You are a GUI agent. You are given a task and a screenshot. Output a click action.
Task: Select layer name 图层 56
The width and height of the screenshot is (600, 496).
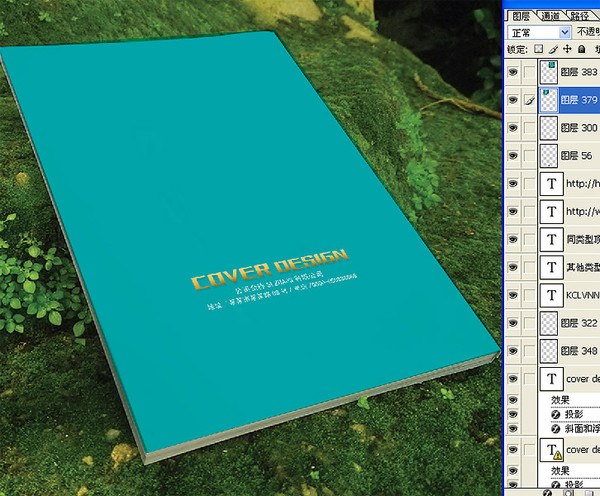pyautogui.click(x=576, y=156)
